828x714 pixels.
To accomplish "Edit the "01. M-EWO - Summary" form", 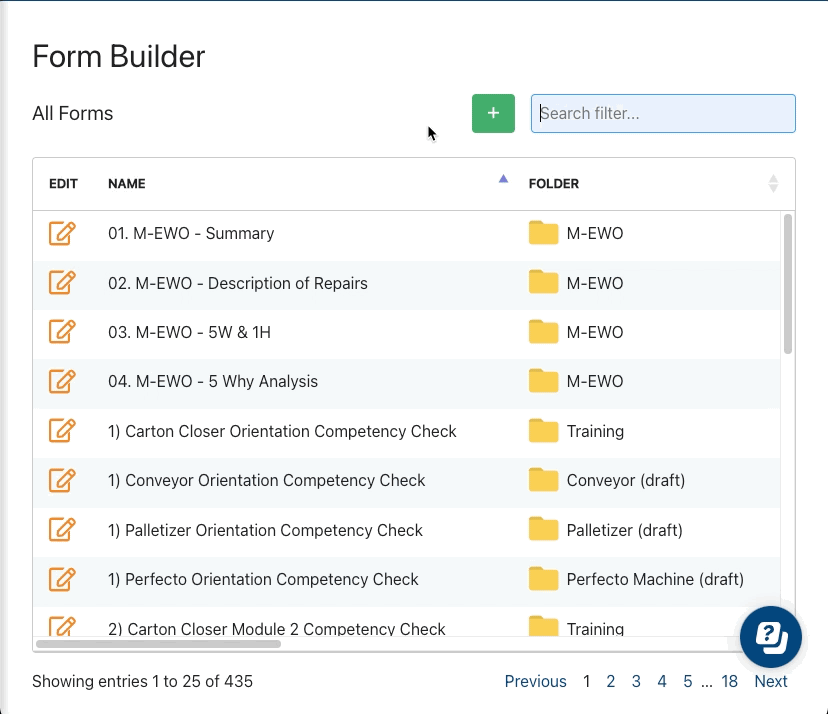I will coord(64,233).
